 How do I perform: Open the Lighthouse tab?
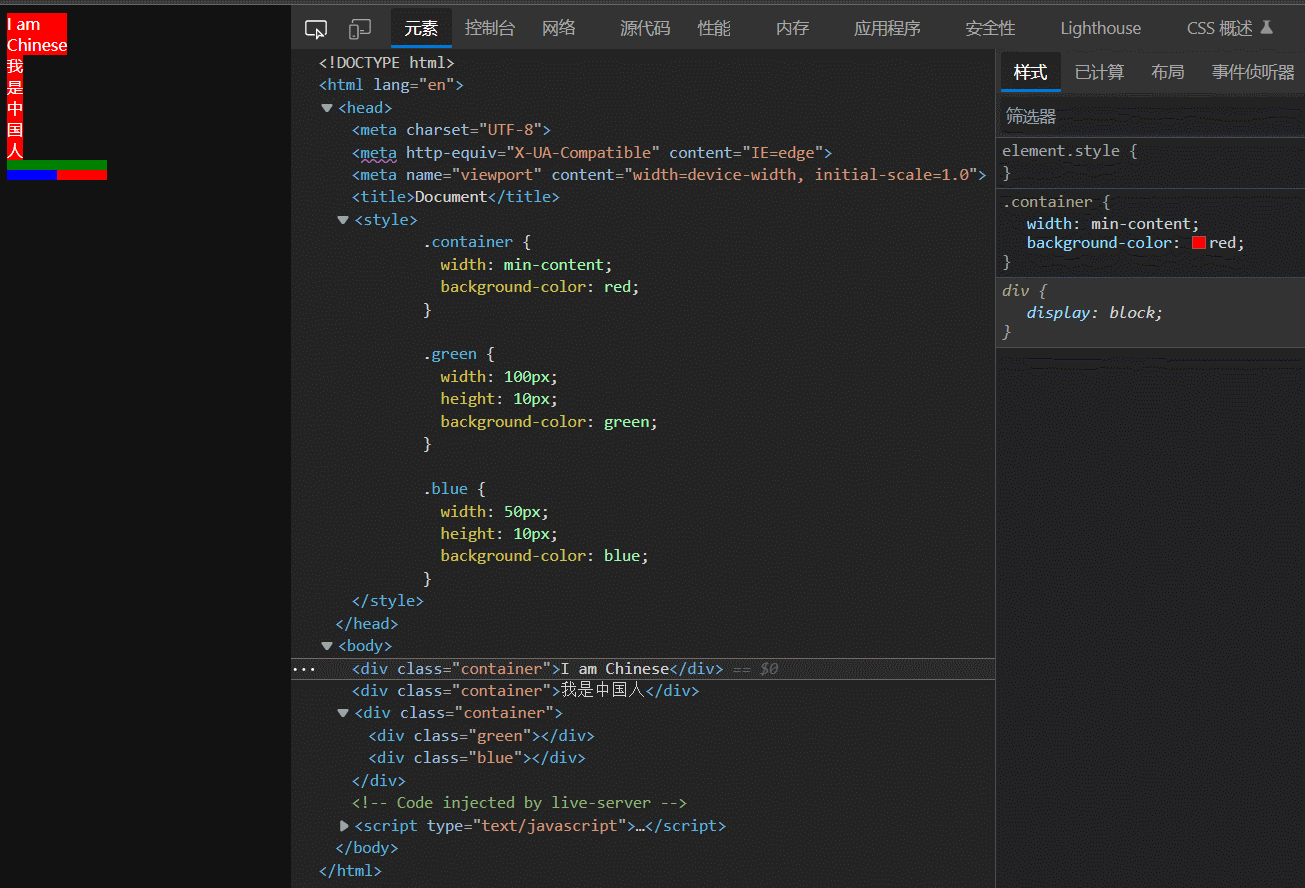pyautogui.click(x=1100, y=28)
